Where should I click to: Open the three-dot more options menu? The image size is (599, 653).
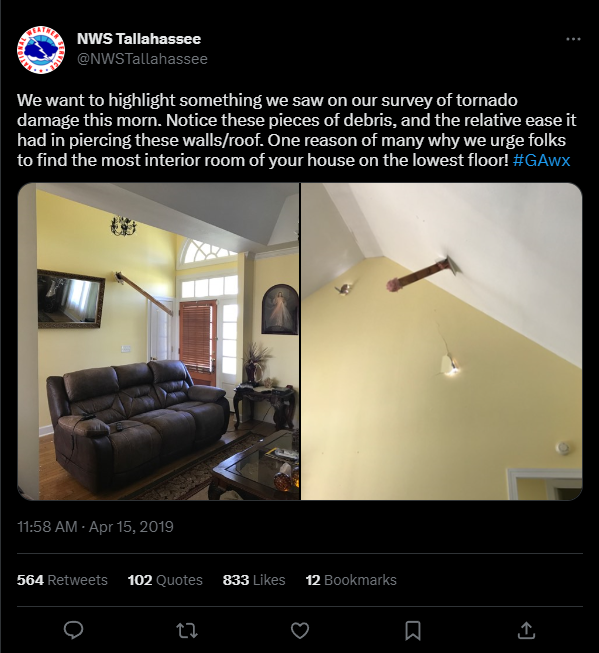coord(573,39)
